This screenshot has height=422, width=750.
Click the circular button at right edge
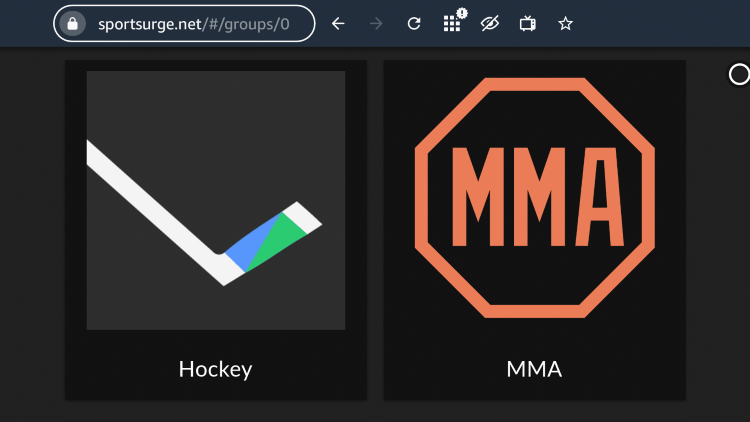tap(739, 75)
